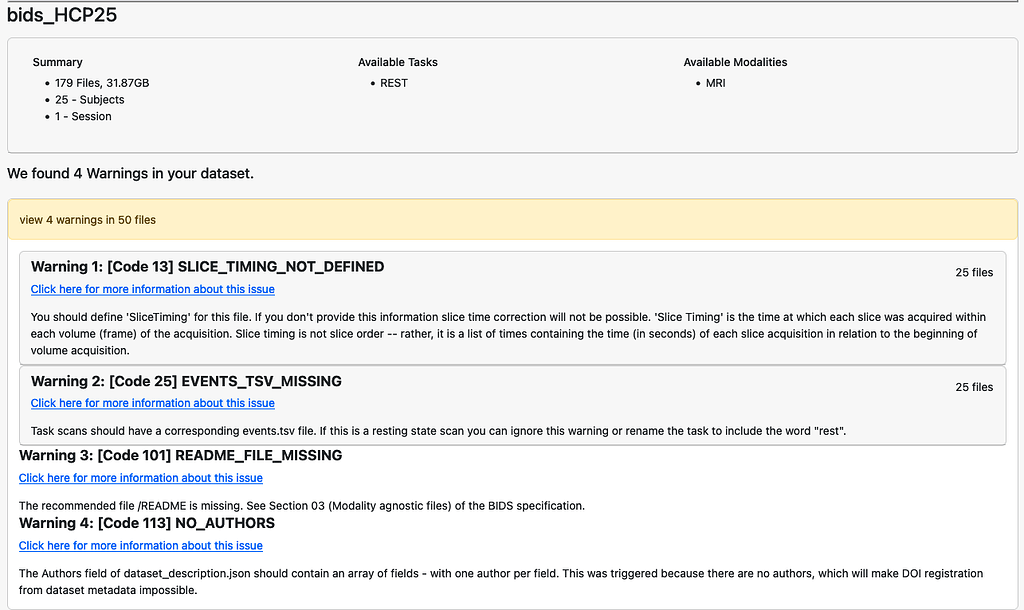Click the 25 files count for Warning 2
Image resolution: width=1024 pixels, height=610 pixels.
coord(974,387)
